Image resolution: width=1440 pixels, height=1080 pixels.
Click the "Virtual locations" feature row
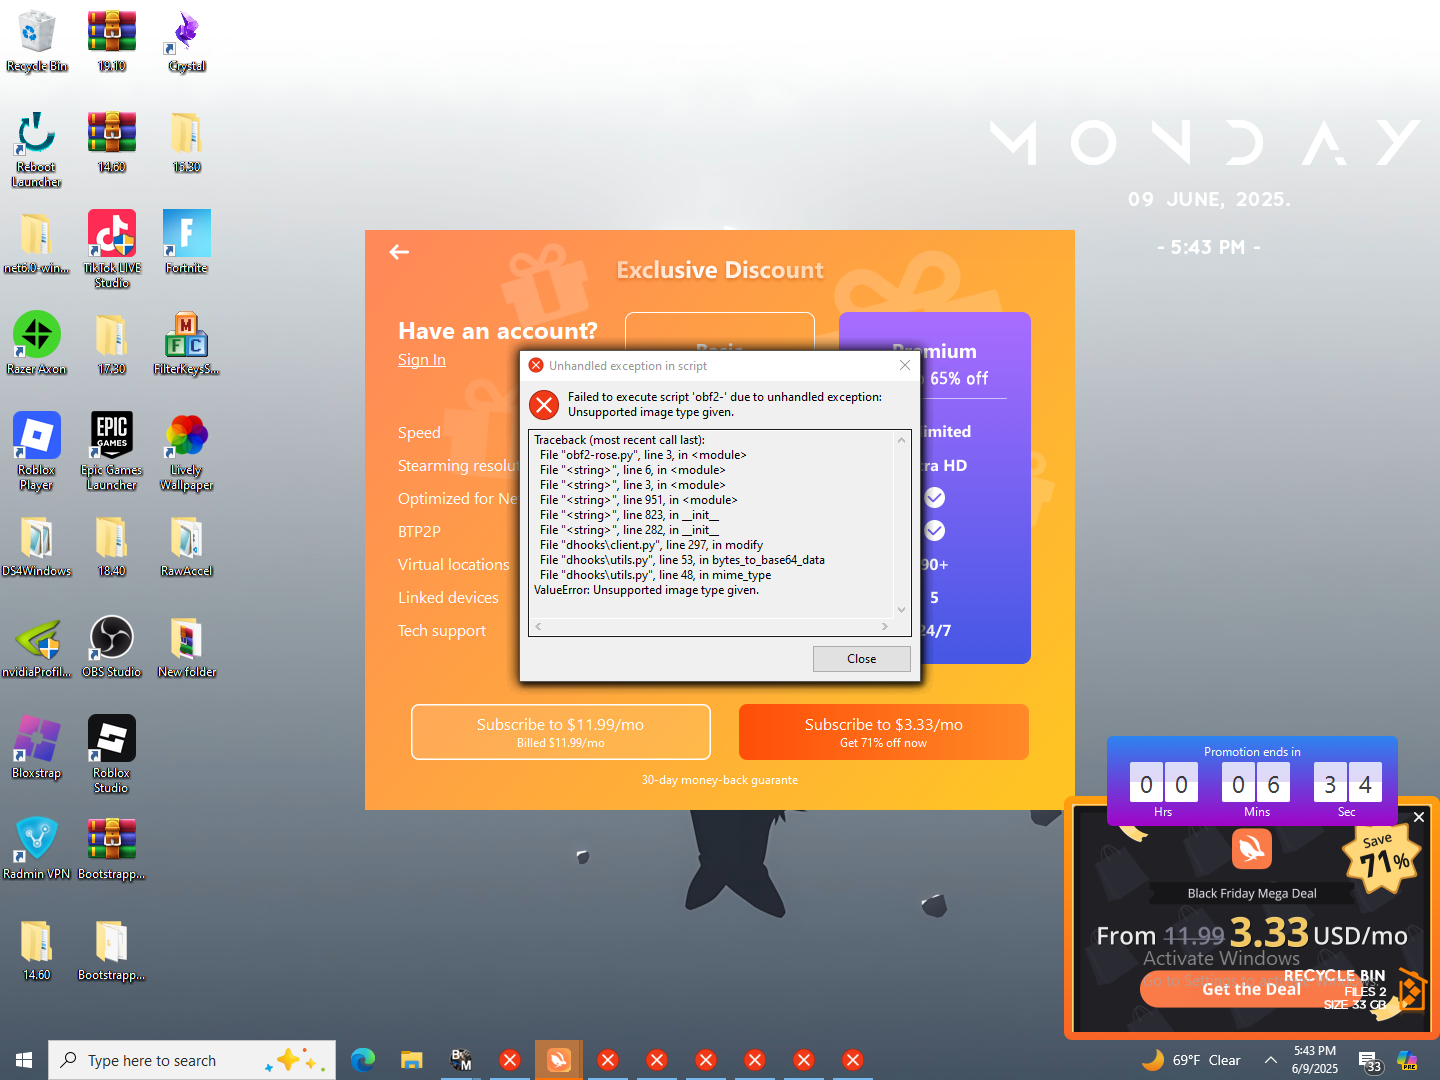click(x=454, y=565)
